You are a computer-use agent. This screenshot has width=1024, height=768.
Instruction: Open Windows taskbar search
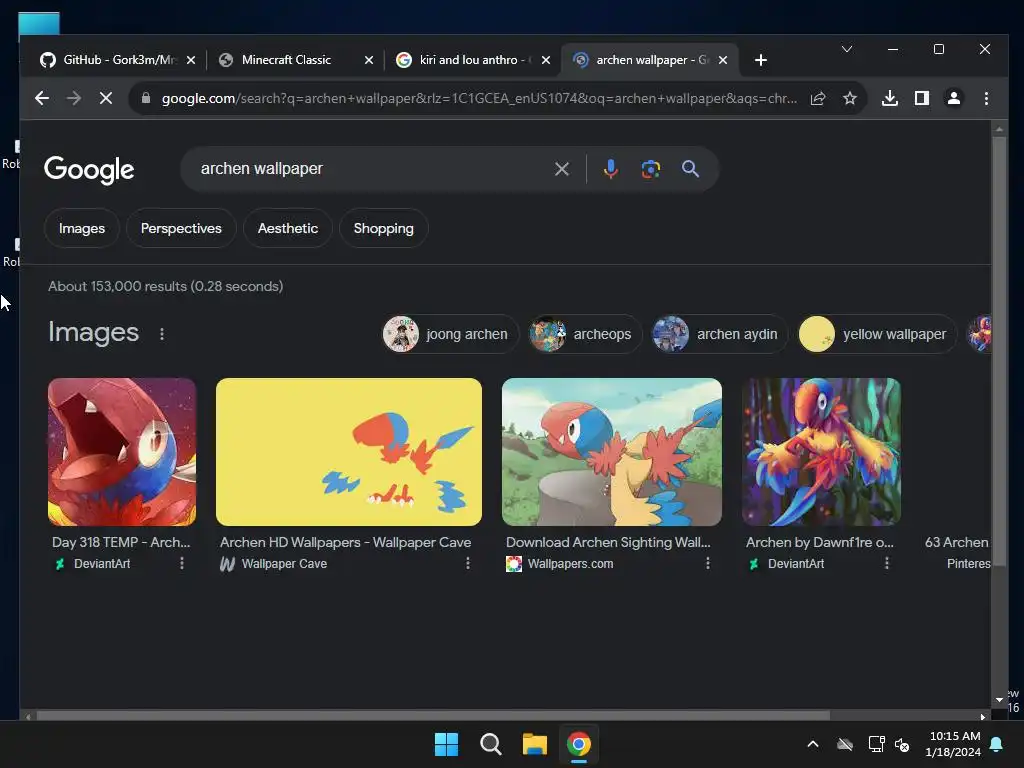490,744
